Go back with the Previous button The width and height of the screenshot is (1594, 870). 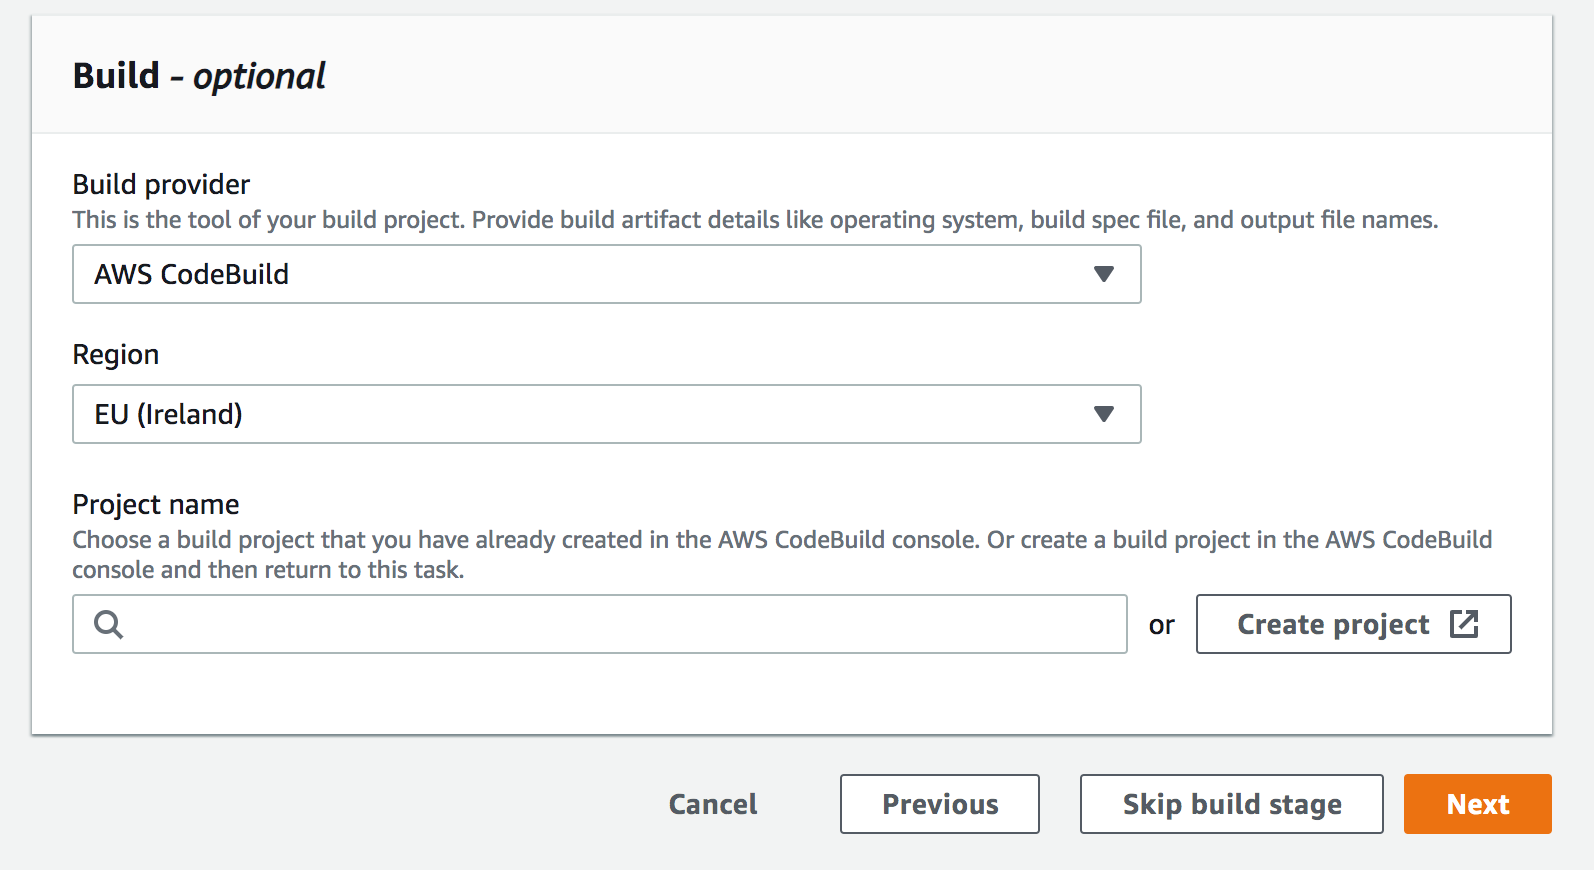click(940, 804)
